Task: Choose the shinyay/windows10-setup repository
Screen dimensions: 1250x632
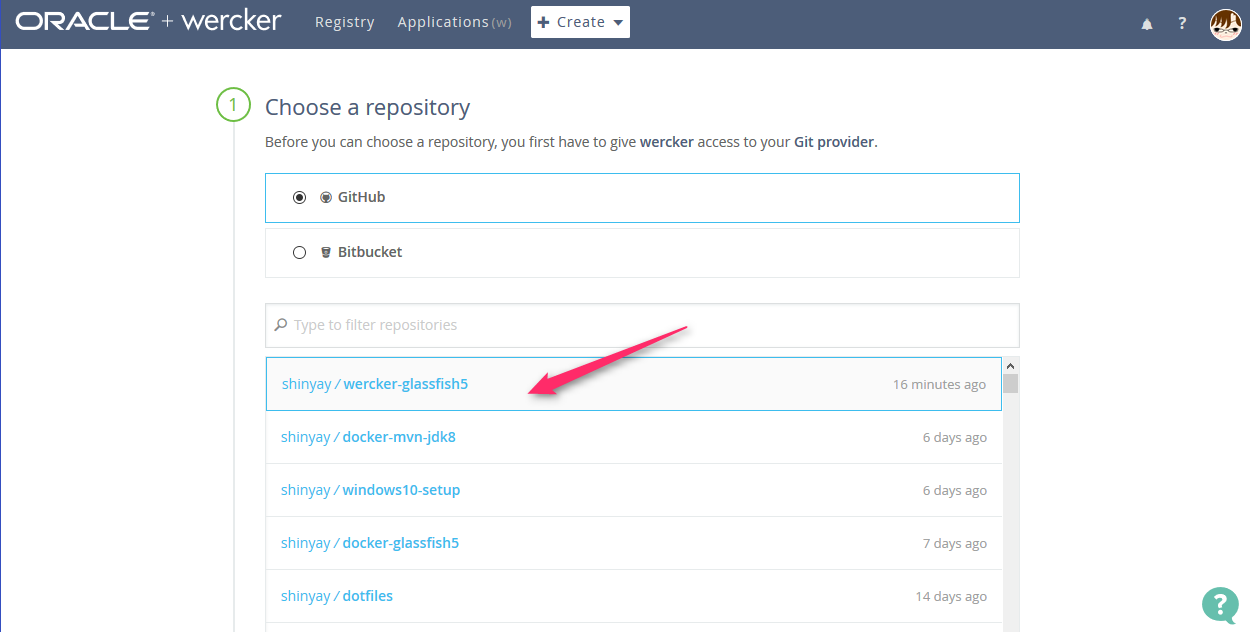Action: (x=634, y=490)
